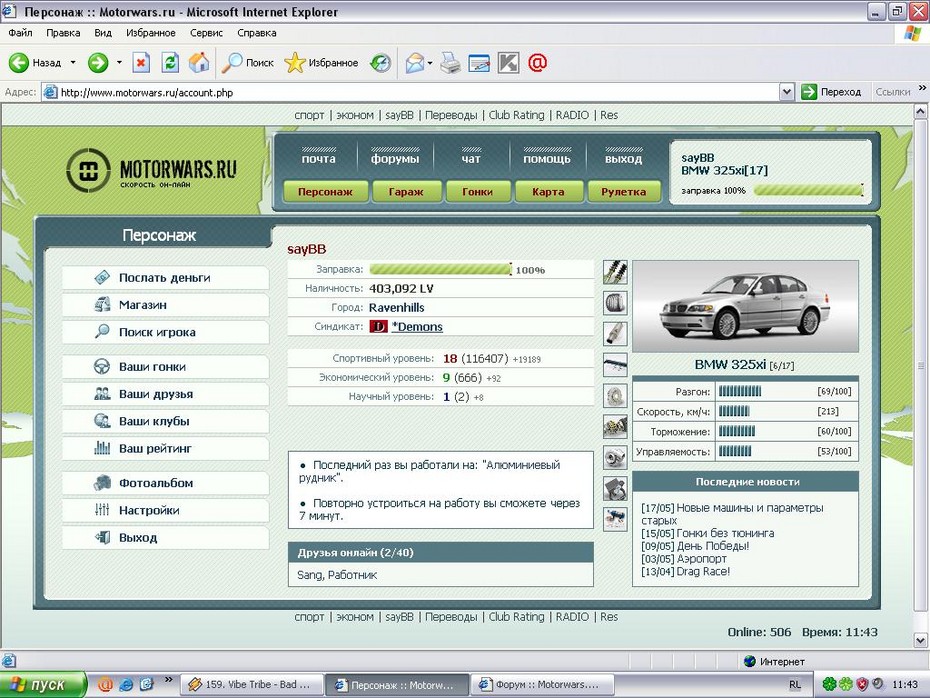Image resolution: width=930 pixels, height=698 pixels.
Task: Open Ваши гонки sidebar item
Action: (x=165, y=366)
